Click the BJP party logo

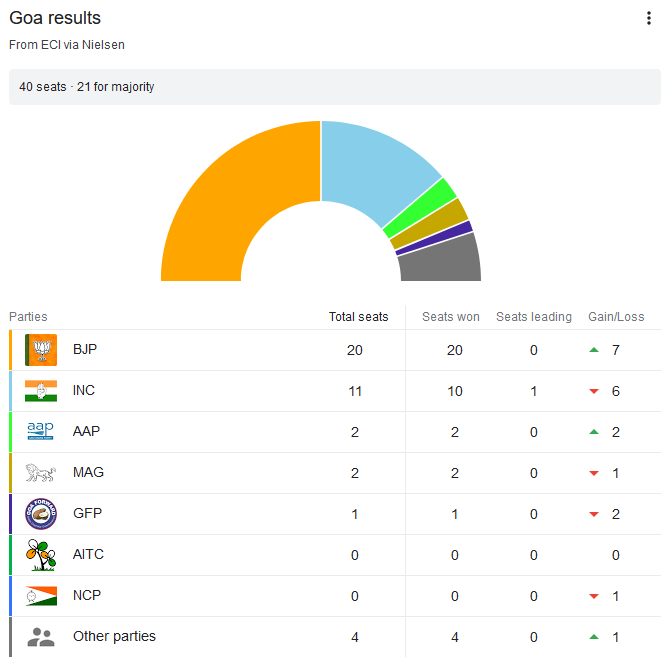pyautogui.click(x=41, y=350)
